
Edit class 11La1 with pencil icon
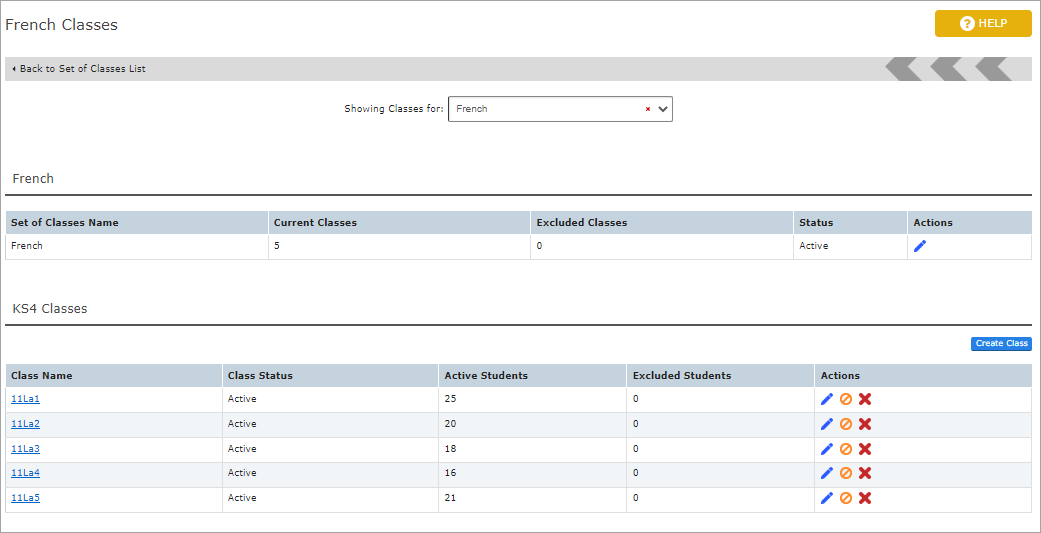coord(827,399)
